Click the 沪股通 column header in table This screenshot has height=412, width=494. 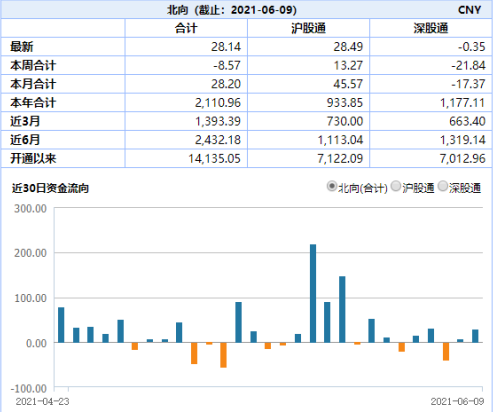pos(308,28)
